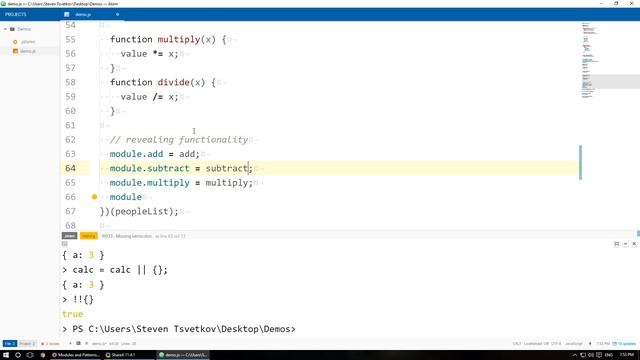Click the ENG language indicator
The width and height of the screenshot is (640, 360).
coord(609,355)
